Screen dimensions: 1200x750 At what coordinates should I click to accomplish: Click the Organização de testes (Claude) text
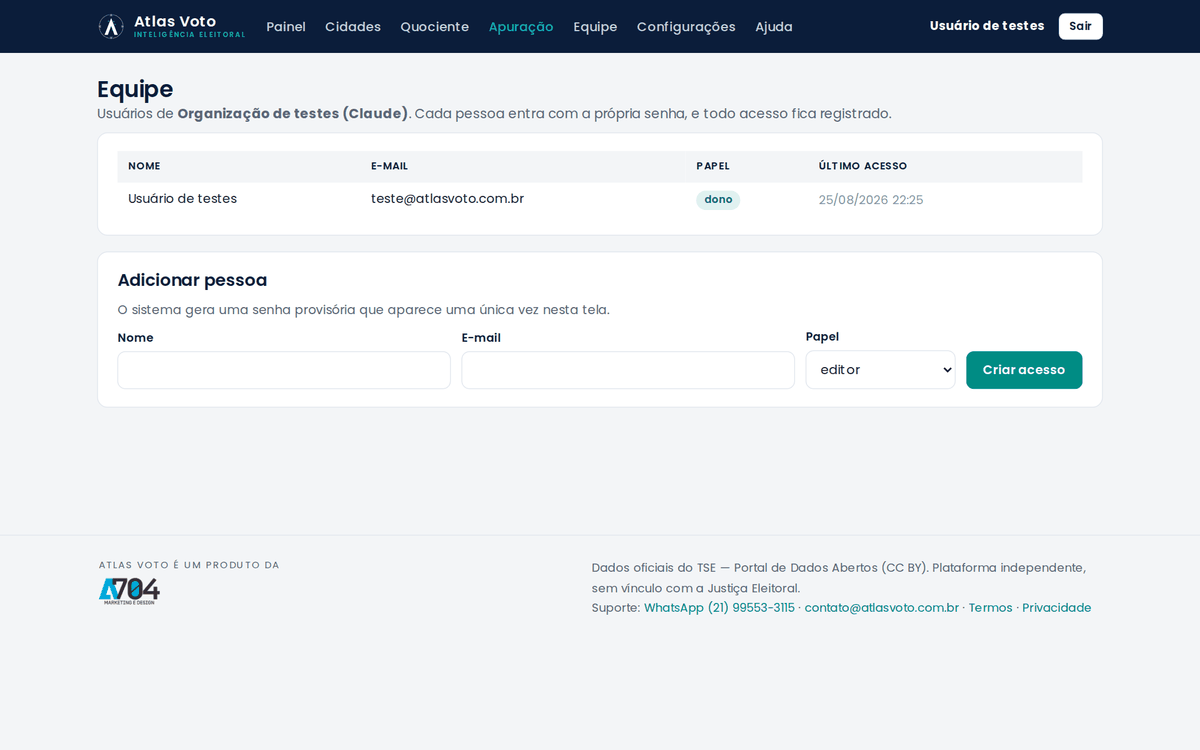[293, 114]
